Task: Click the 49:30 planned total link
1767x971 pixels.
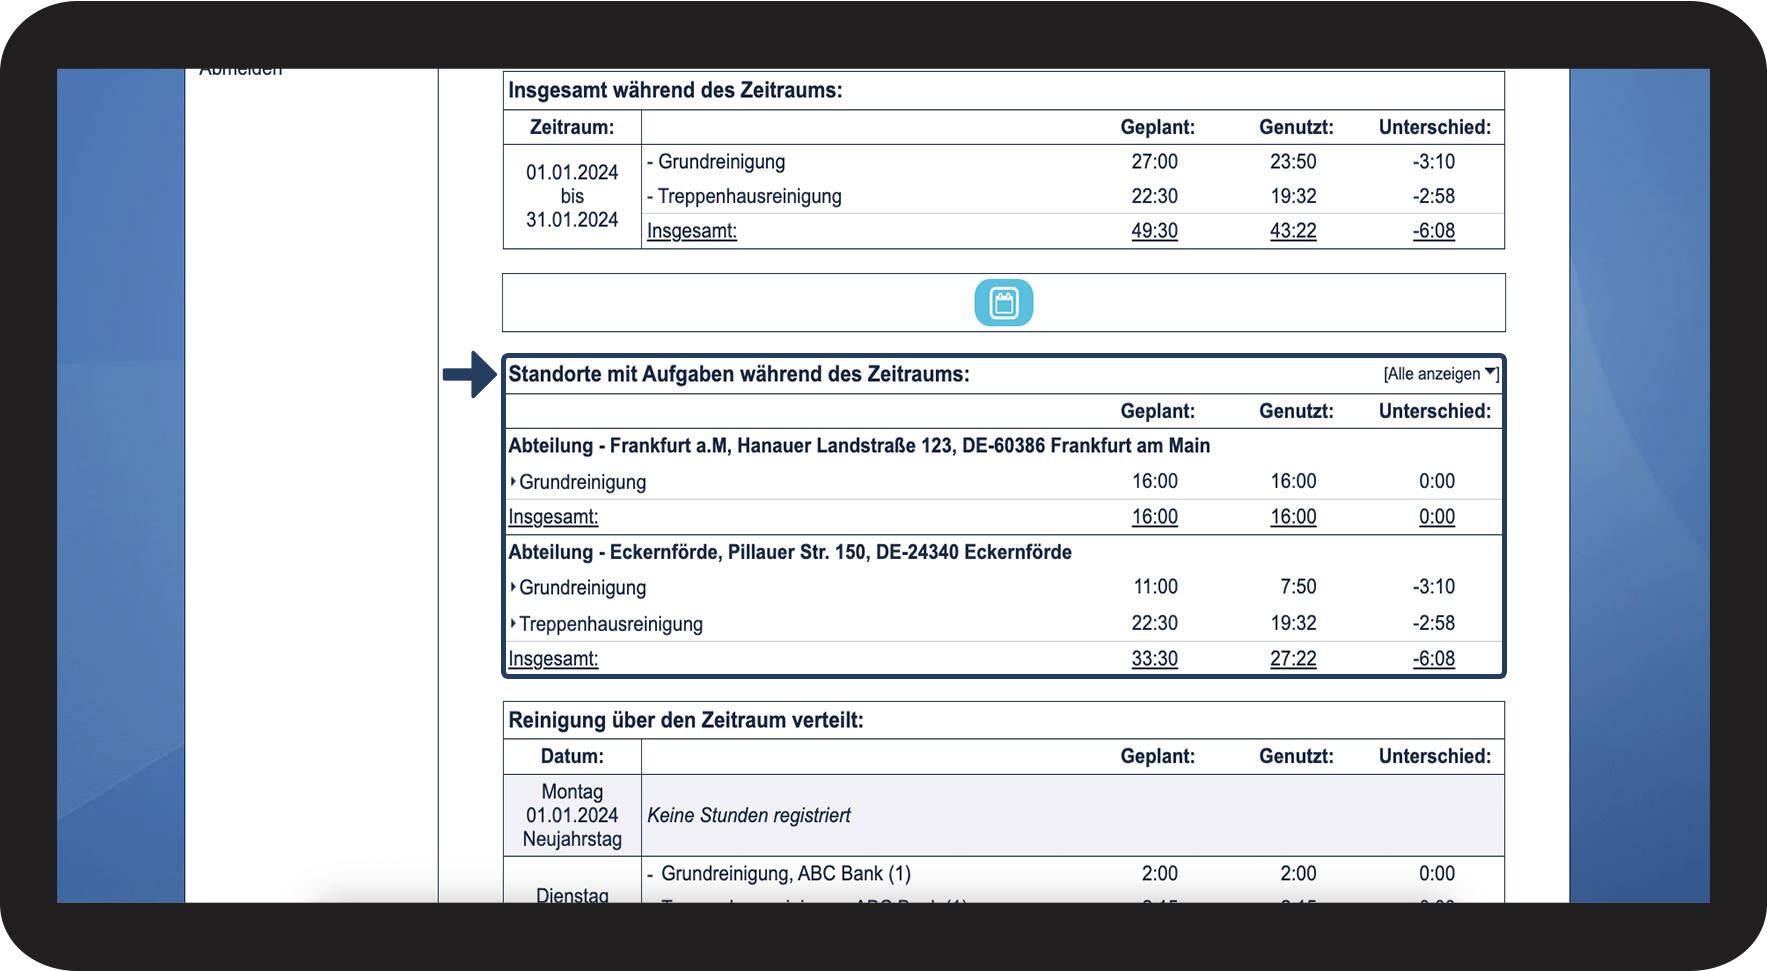Action: (x=1154, y=231)
